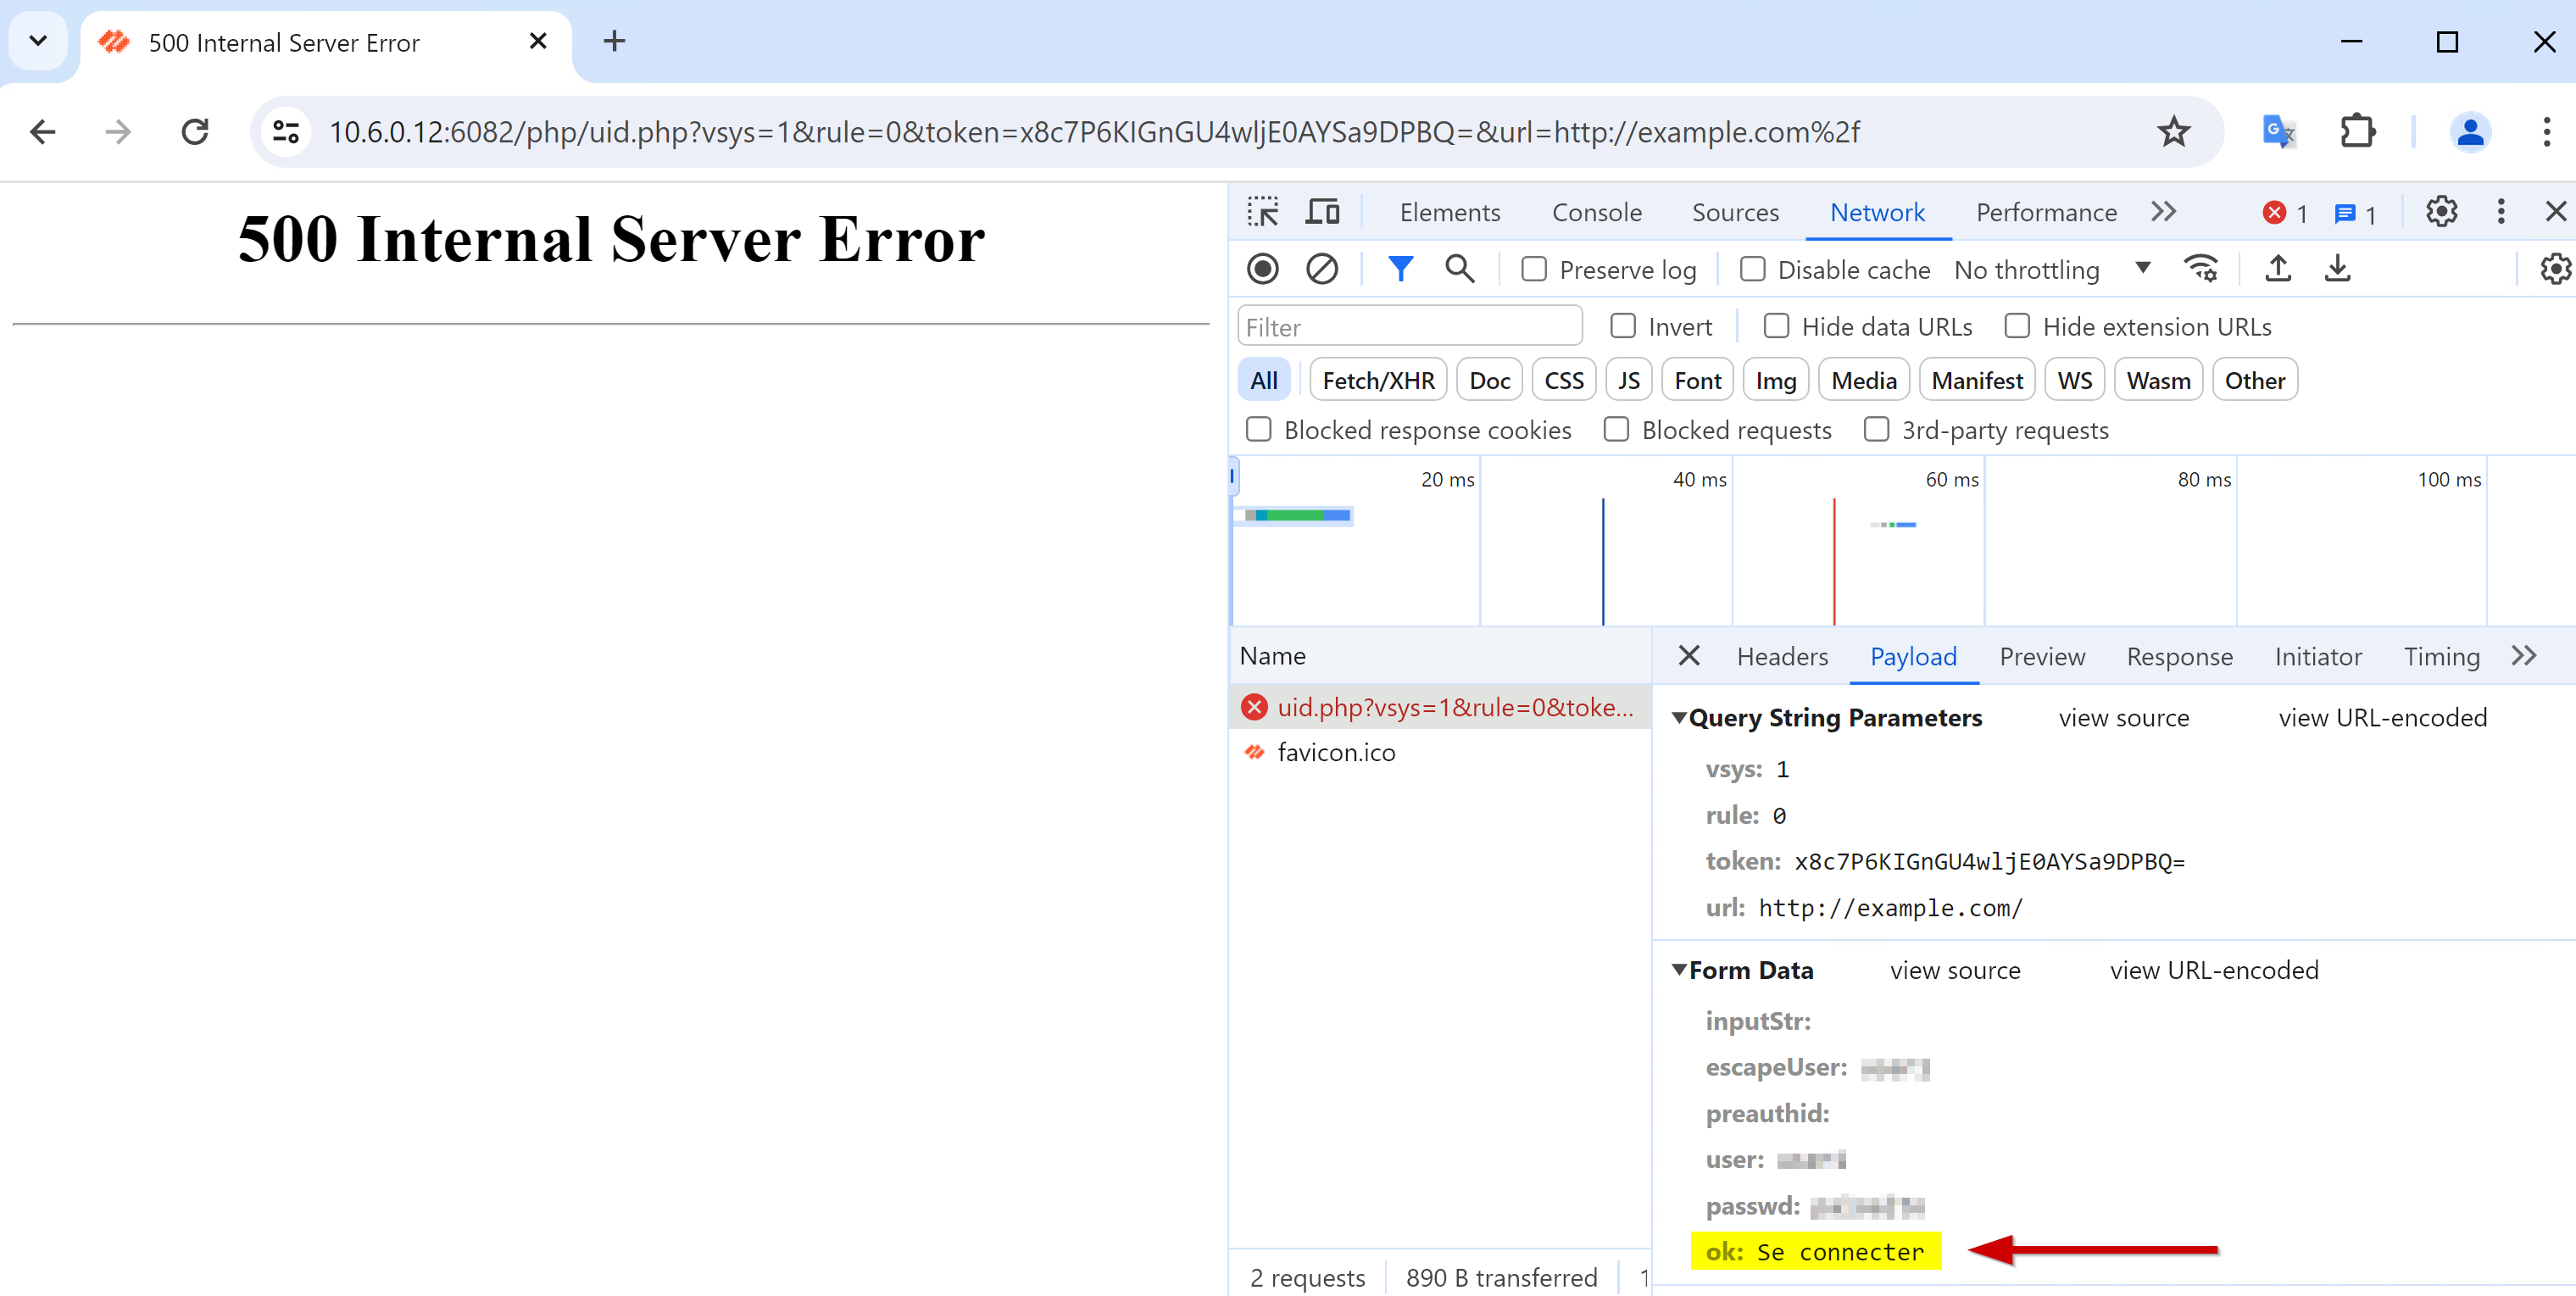Tick the Hide data URLs checkbox

point(1776,327)
